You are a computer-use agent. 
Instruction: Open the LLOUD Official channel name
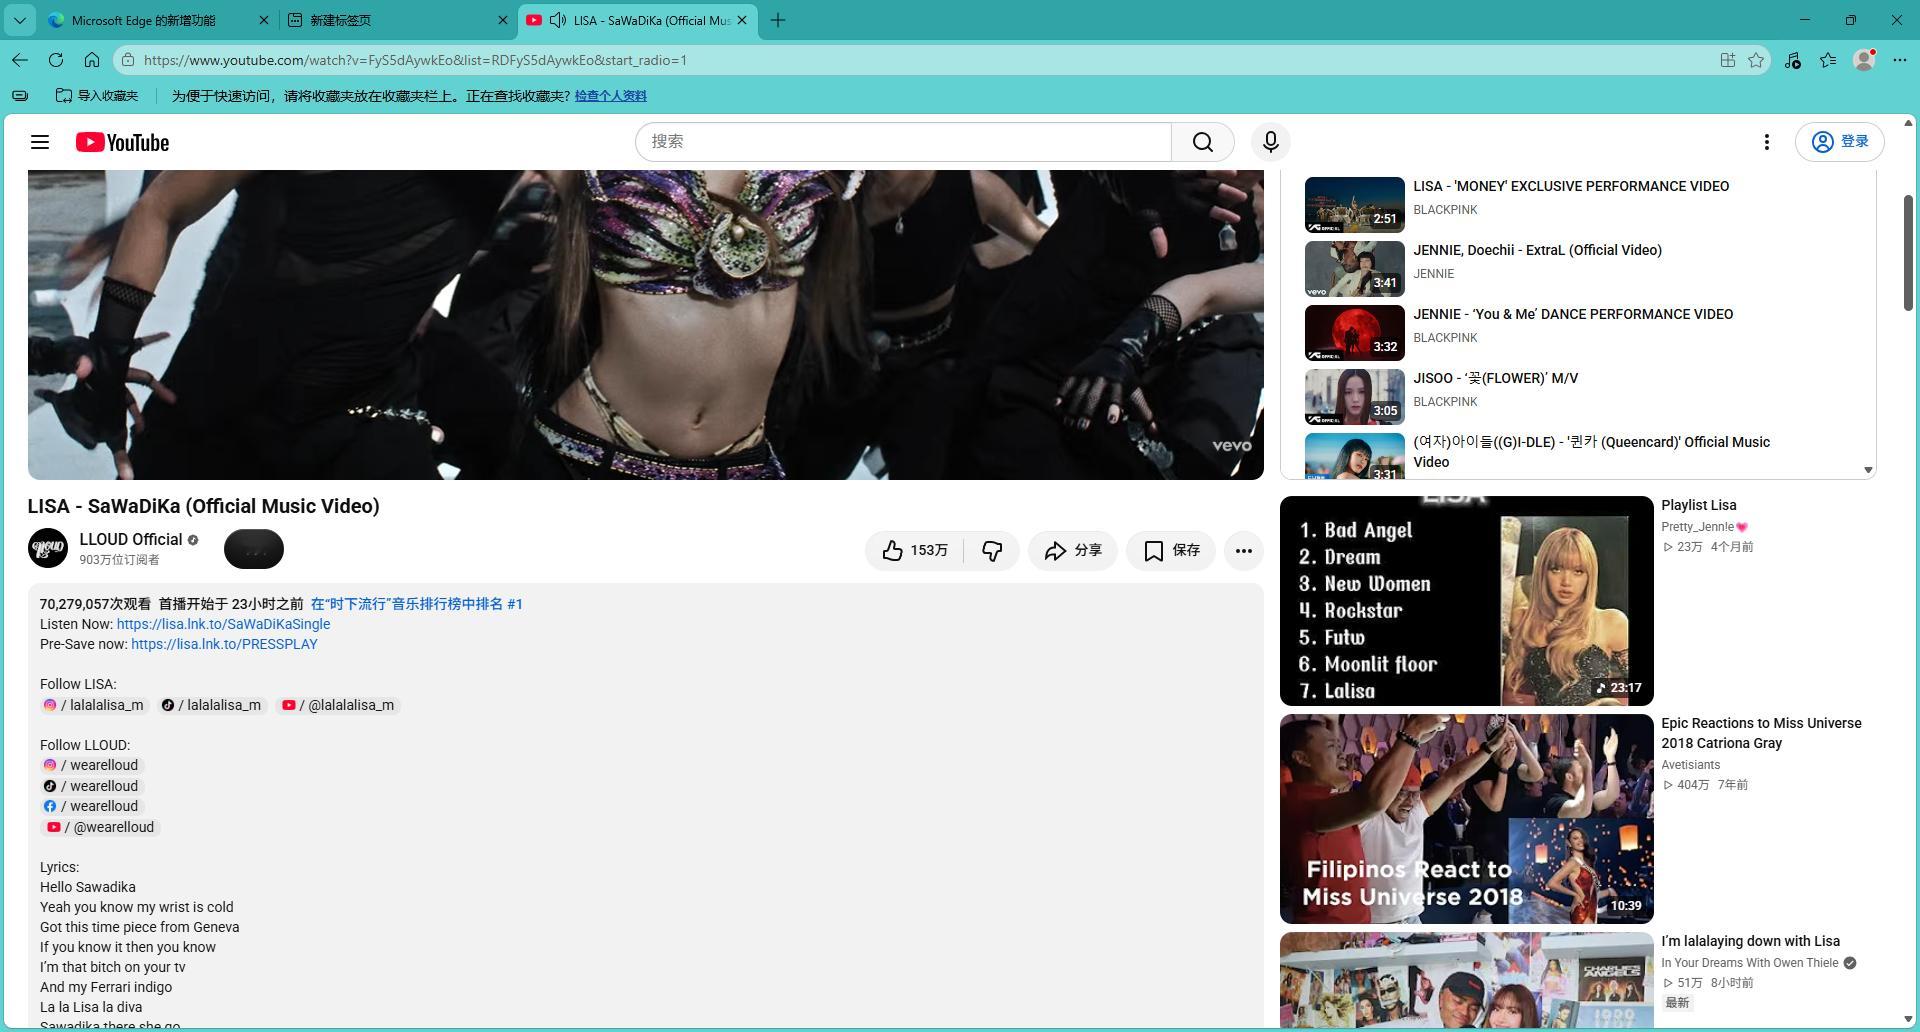(131, 539)
